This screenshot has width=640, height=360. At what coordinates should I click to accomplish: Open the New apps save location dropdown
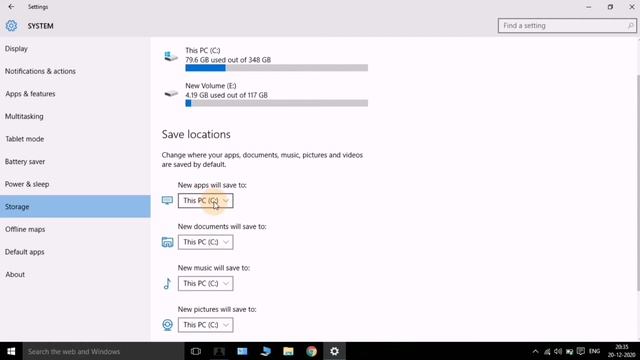[x=205, y=200]
